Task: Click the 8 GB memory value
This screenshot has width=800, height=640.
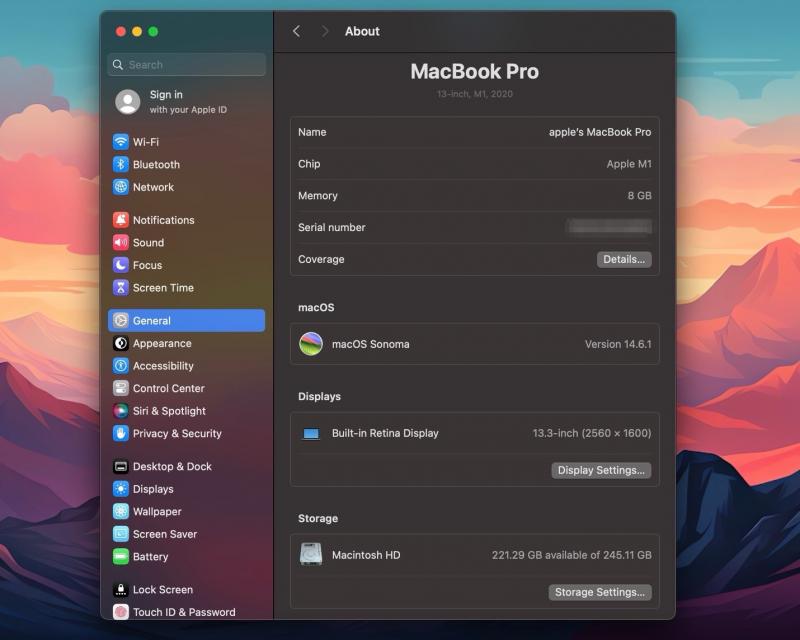Action: point(639,195)
